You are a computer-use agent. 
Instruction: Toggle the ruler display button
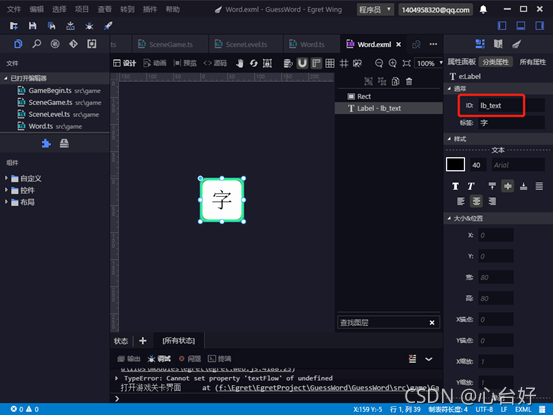[316, 63]
